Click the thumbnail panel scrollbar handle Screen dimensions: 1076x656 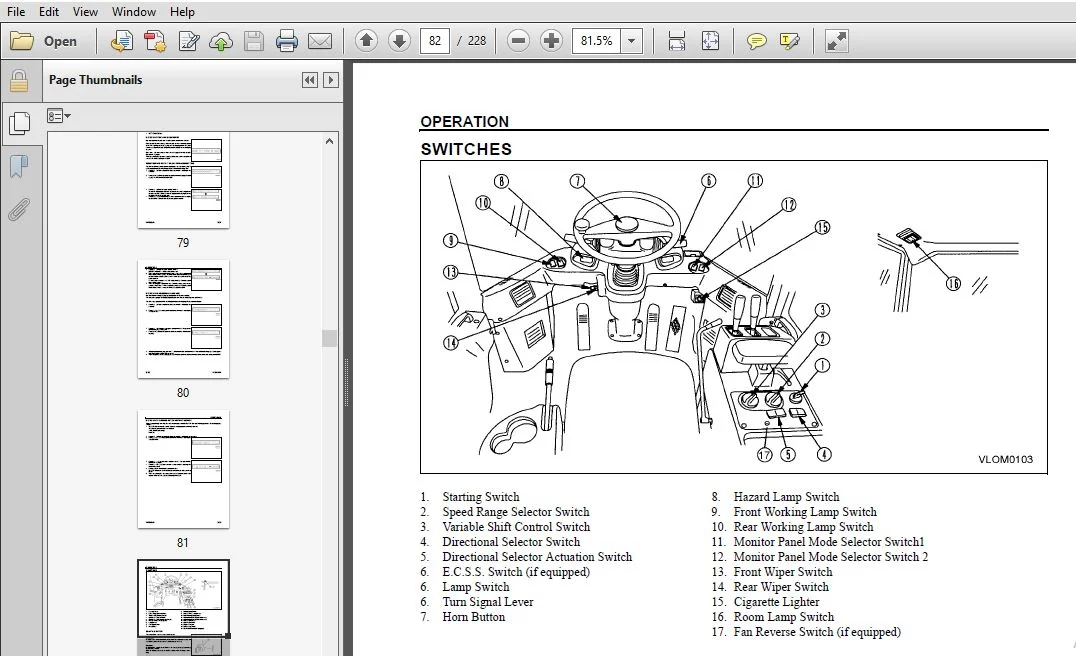pos(329,338)
